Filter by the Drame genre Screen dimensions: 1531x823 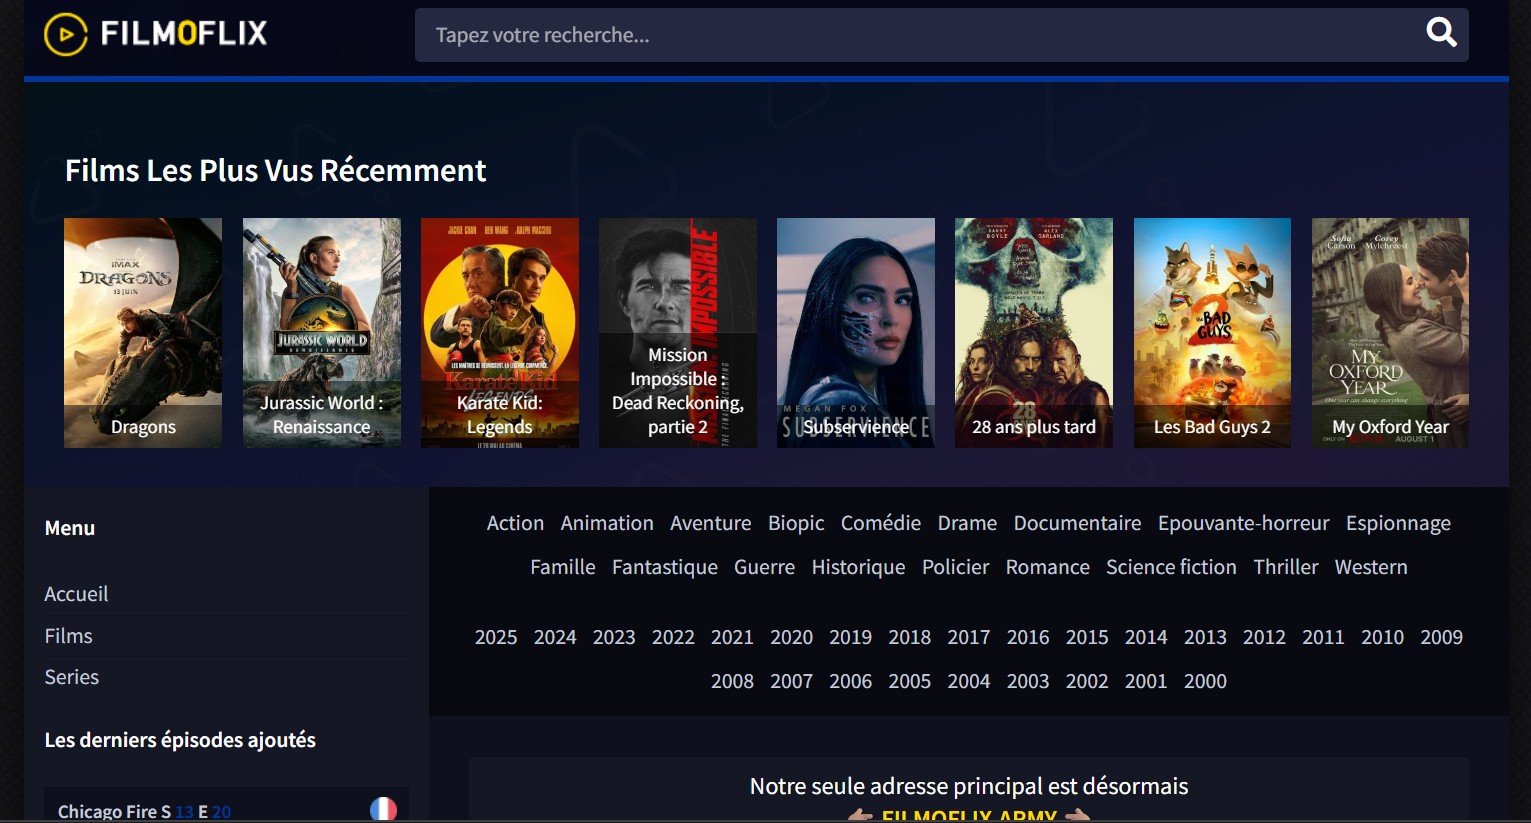pos(967,523)
